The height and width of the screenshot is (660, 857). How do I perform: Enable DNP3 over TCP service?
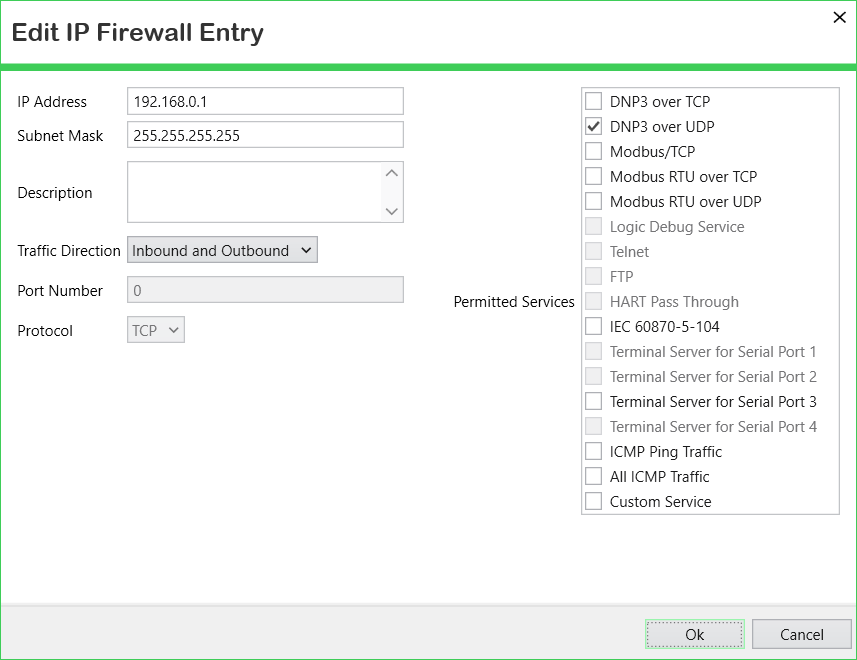tap(594, 101)
